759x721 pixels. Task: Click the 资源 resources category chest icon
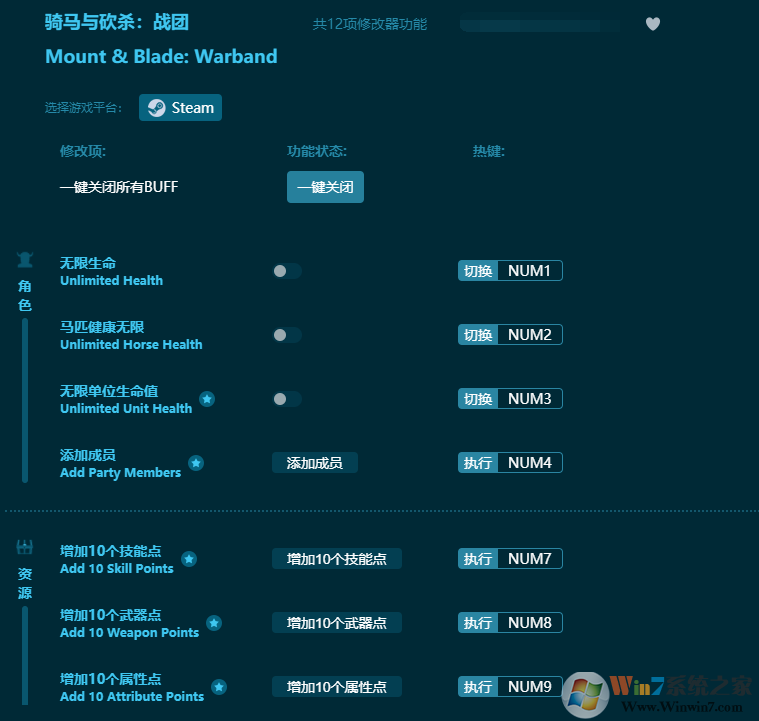point(25,547)
